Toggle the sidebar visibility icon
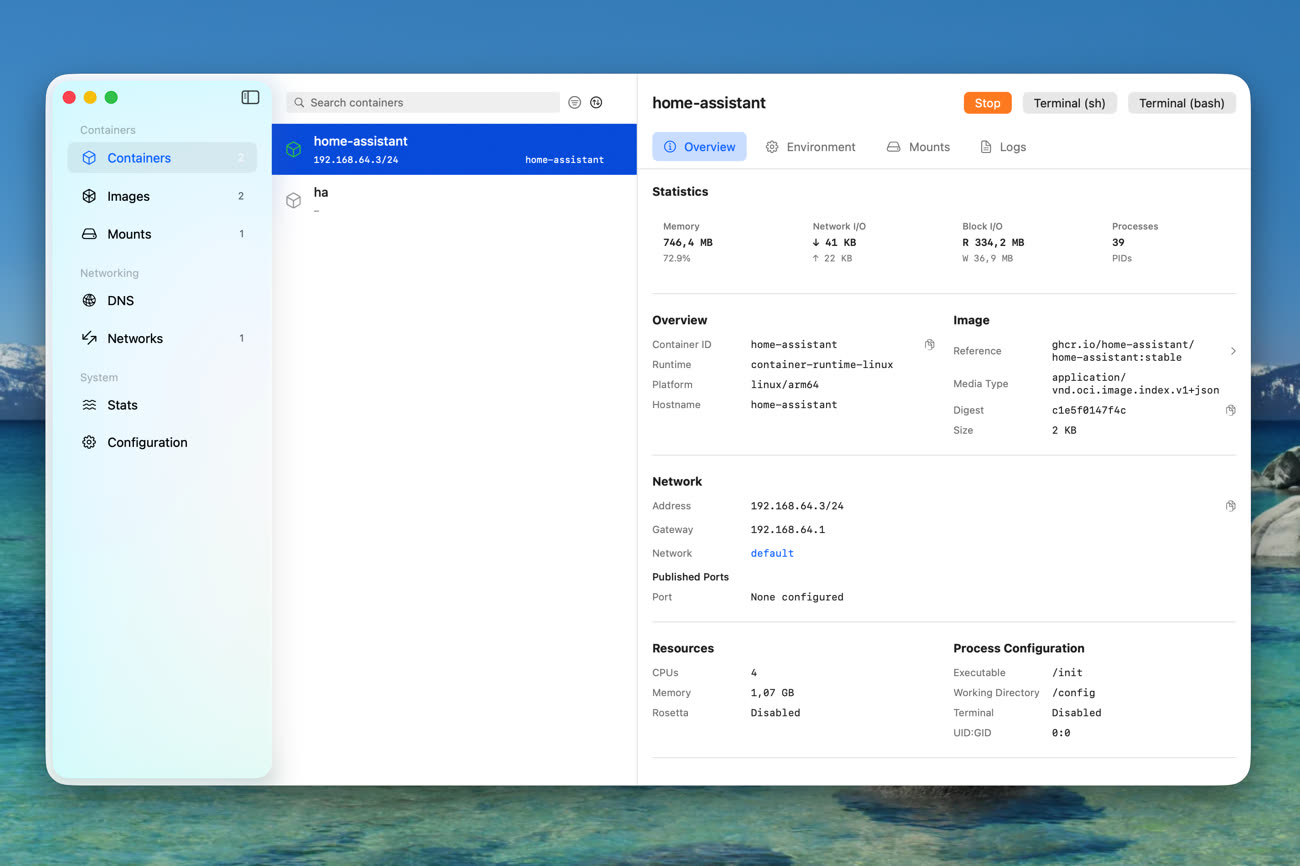The image size is (1300, 866). [250, 97]
